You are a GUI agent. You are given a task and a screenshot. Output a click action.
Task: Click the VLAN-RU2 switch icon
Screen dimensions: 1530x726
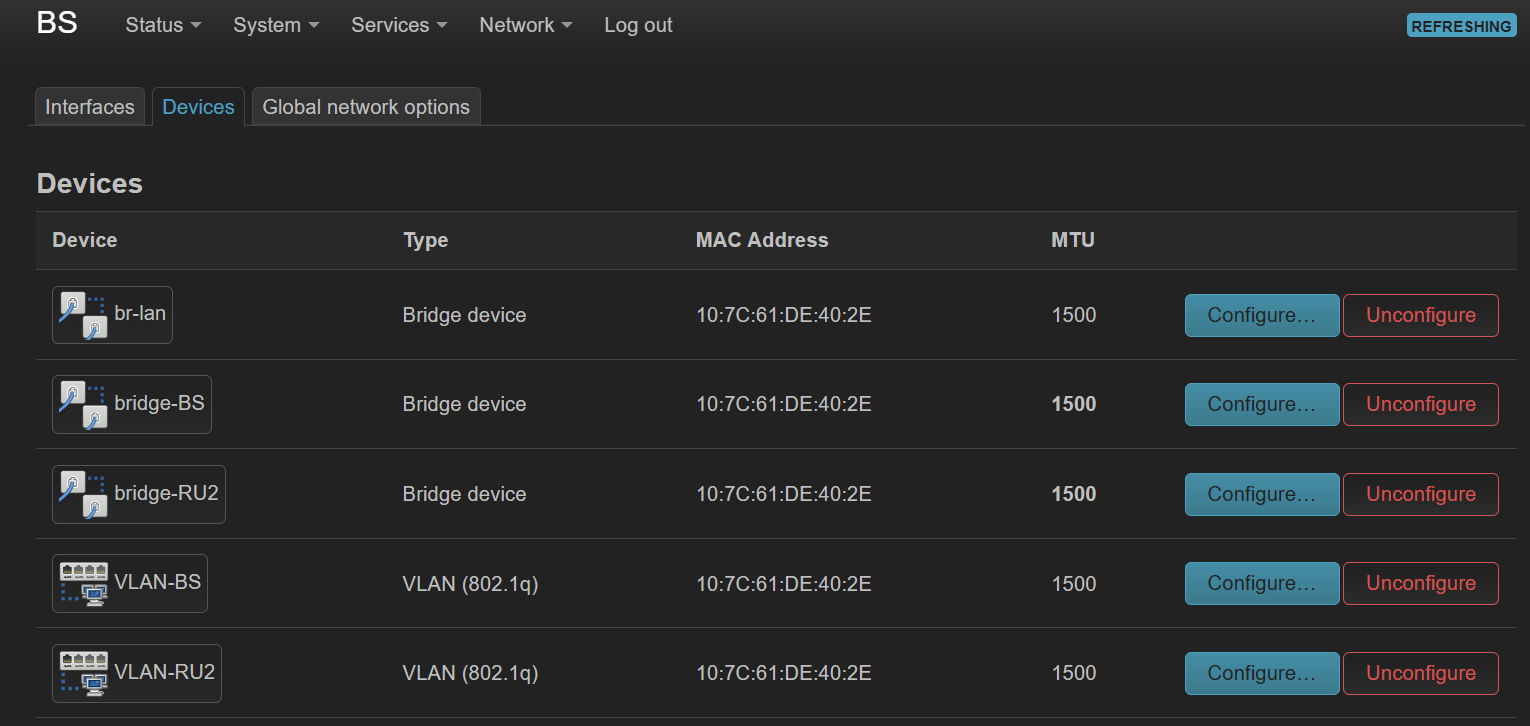pos(83,673)
